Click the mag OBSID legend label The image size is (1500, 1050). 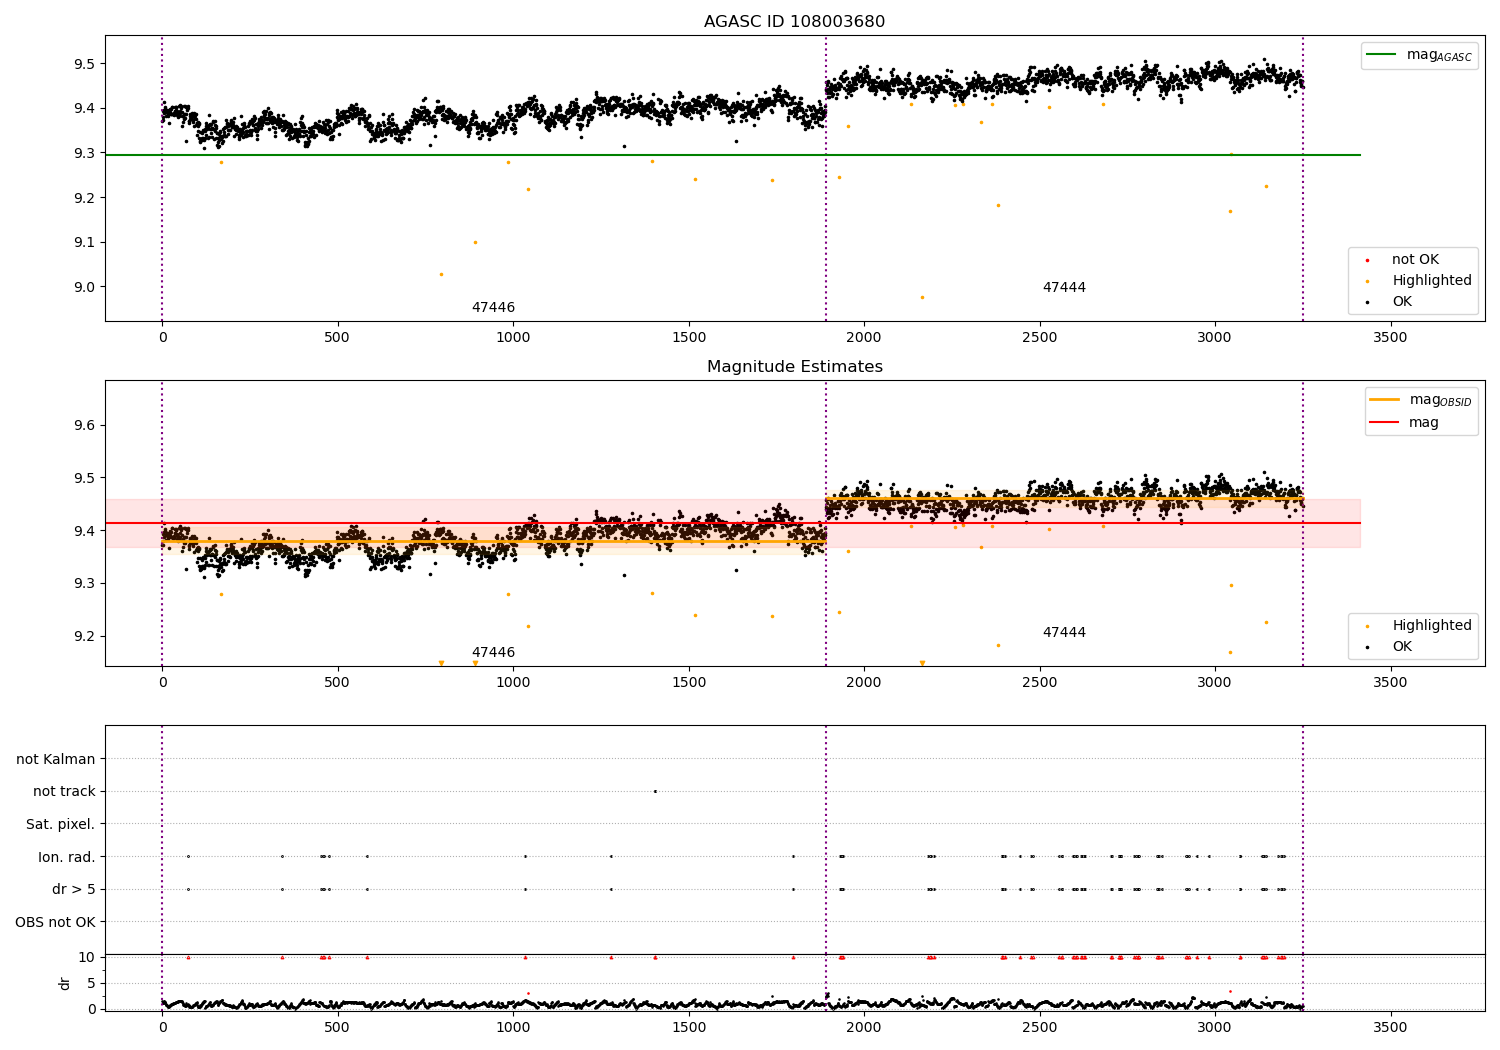pos(1441,400)
